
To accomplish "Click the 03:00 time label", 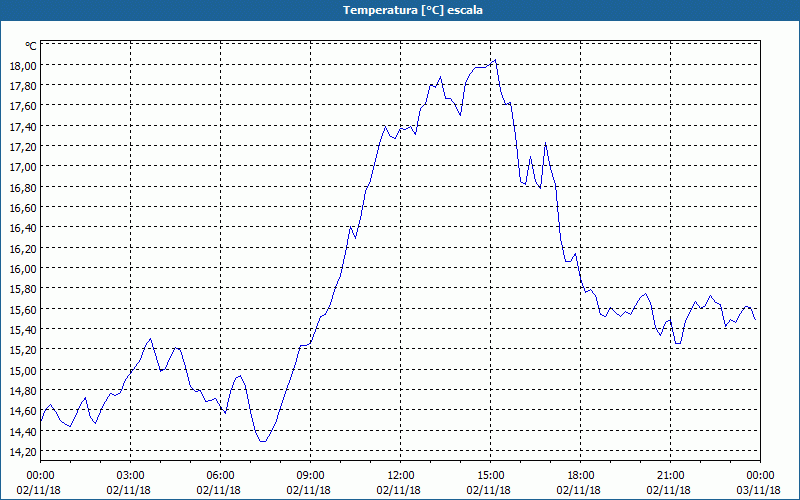I will tap(130, 476).
